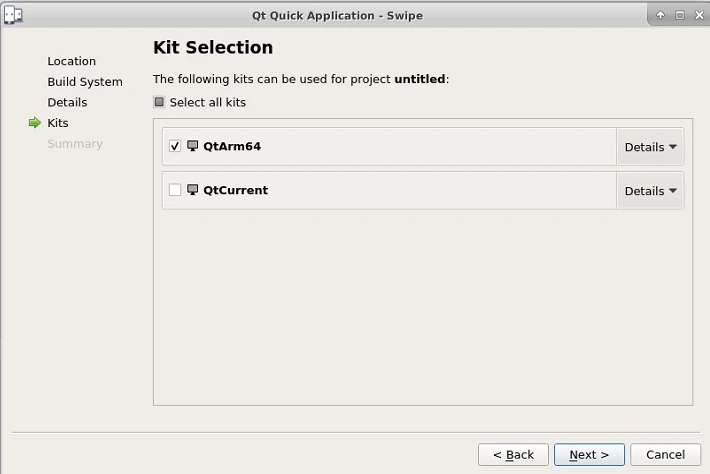Expand Details for the QtCurrent kit
The width and height of the screenshot is (710, 474).
click(650, 191)
